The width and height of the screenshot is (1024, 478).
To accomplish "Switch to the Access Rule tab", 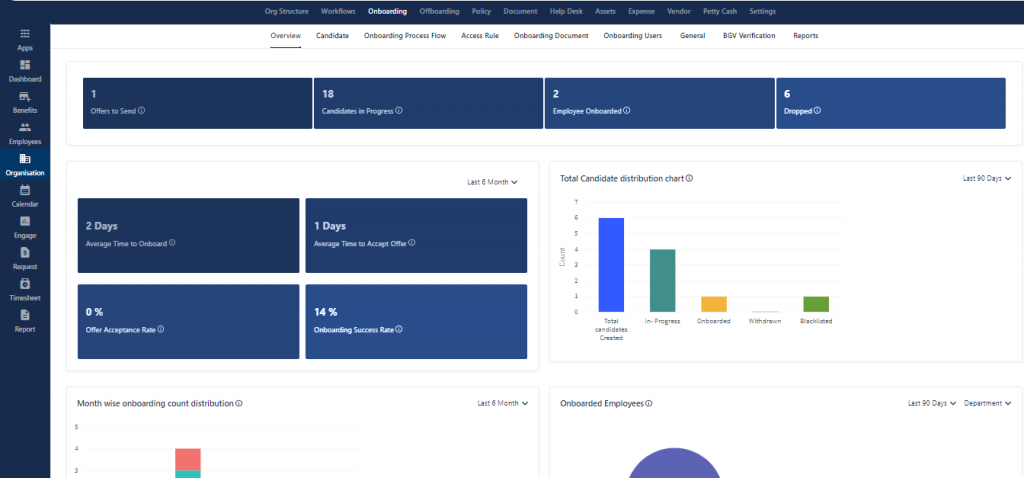I will [x=480, y=36].
